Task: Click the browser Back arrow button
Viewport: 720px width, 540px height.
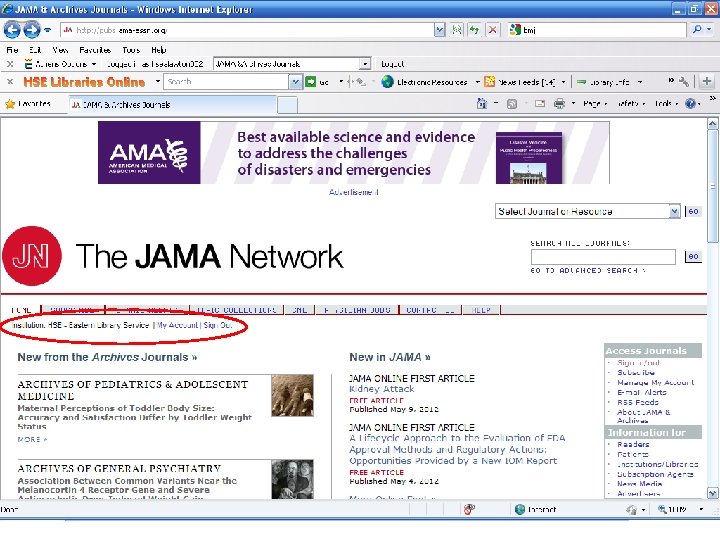Action: (12, 30)
